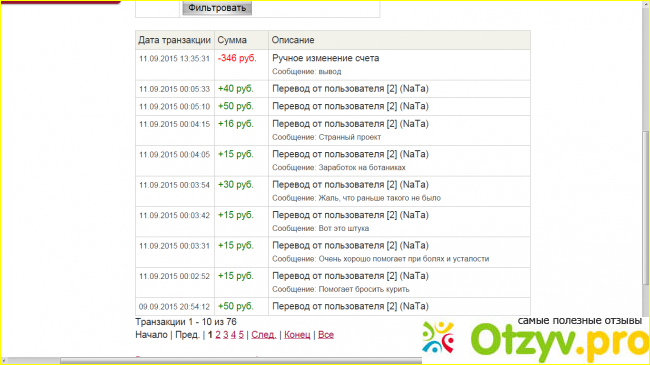The width and height of the screenshot is (650, 365).
Task: Go to transactions page 2
Action: click(218, 335)
